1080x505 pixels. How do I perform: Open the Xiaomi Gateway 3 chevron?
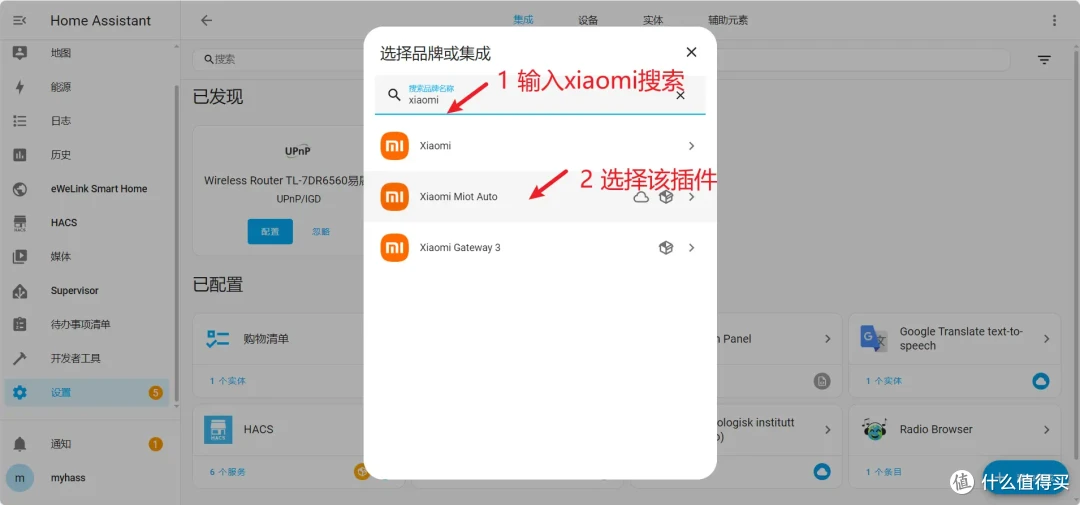692,247
